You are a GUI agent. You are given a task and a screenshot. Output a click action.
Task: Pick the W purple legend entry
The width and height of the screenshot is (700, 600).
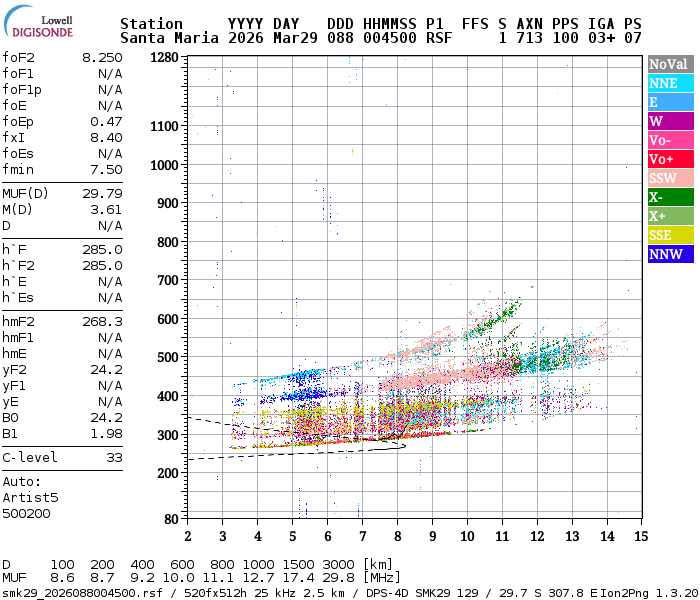coord(670,122)
